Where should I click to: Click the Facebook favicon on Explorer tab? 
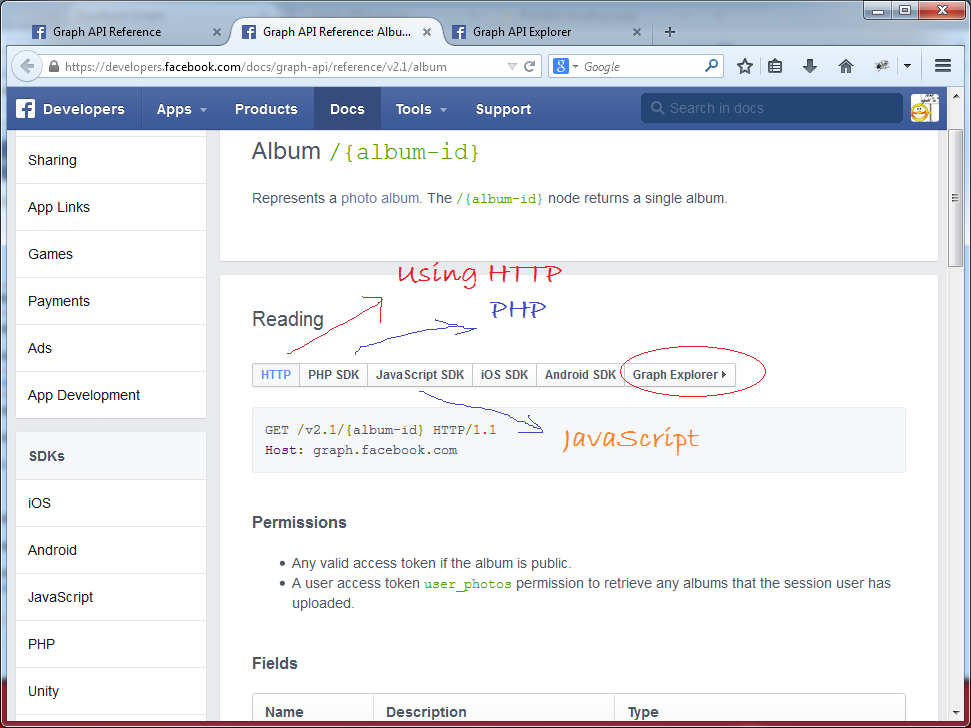pos(459,32)
